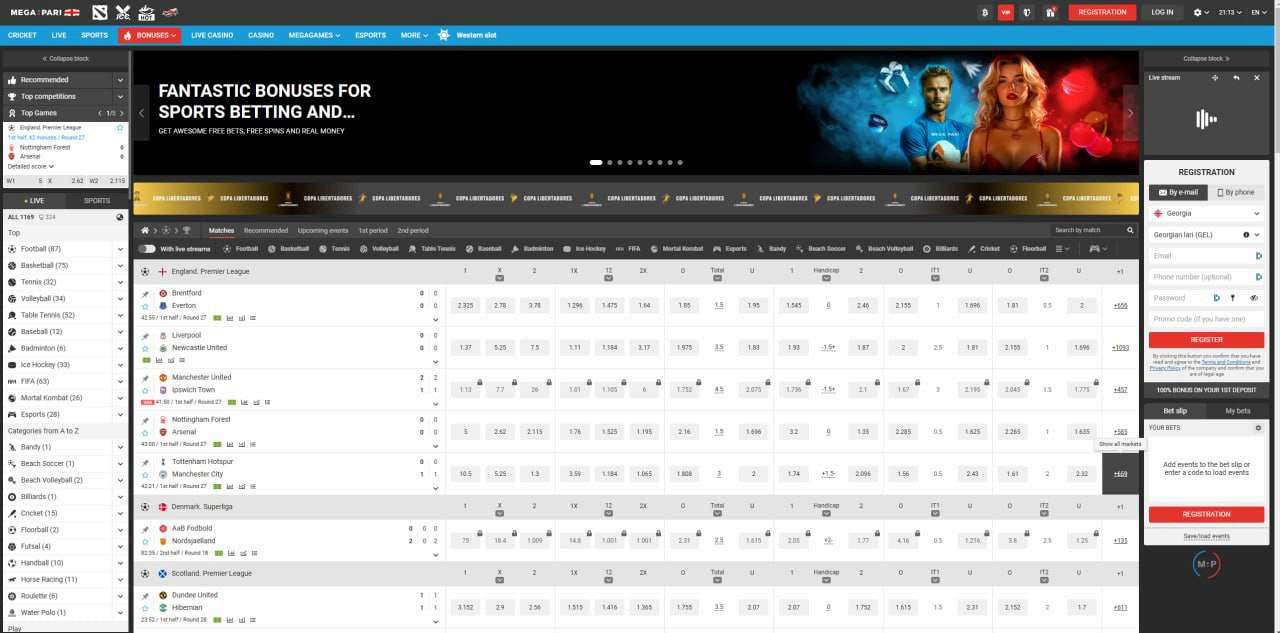
Task: Go to LIVE CASINO menu item
Action: [x=212, y=35]
